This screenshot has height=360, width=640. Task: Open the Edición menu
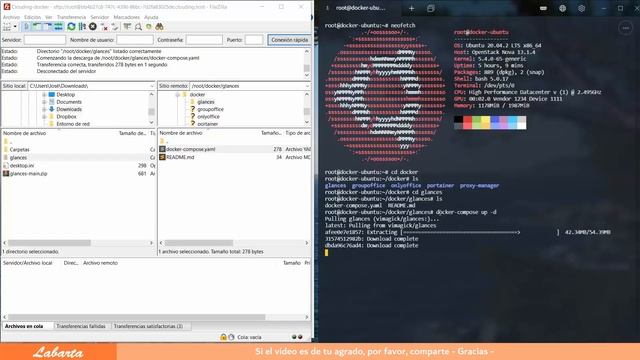[x=32, y=17]
